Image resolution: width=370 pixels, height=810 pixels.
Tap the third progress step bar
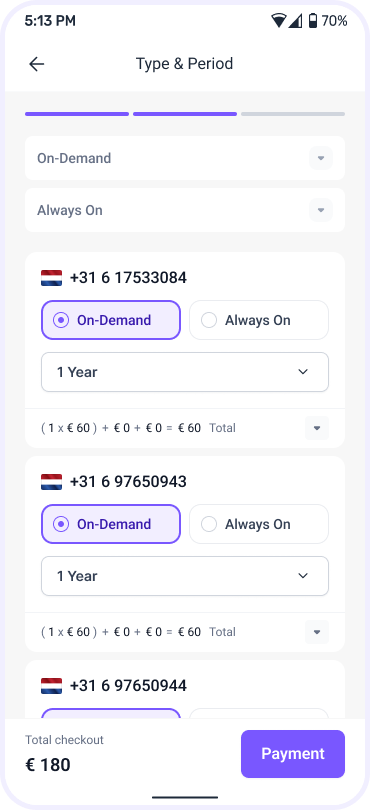click(293, 114)
